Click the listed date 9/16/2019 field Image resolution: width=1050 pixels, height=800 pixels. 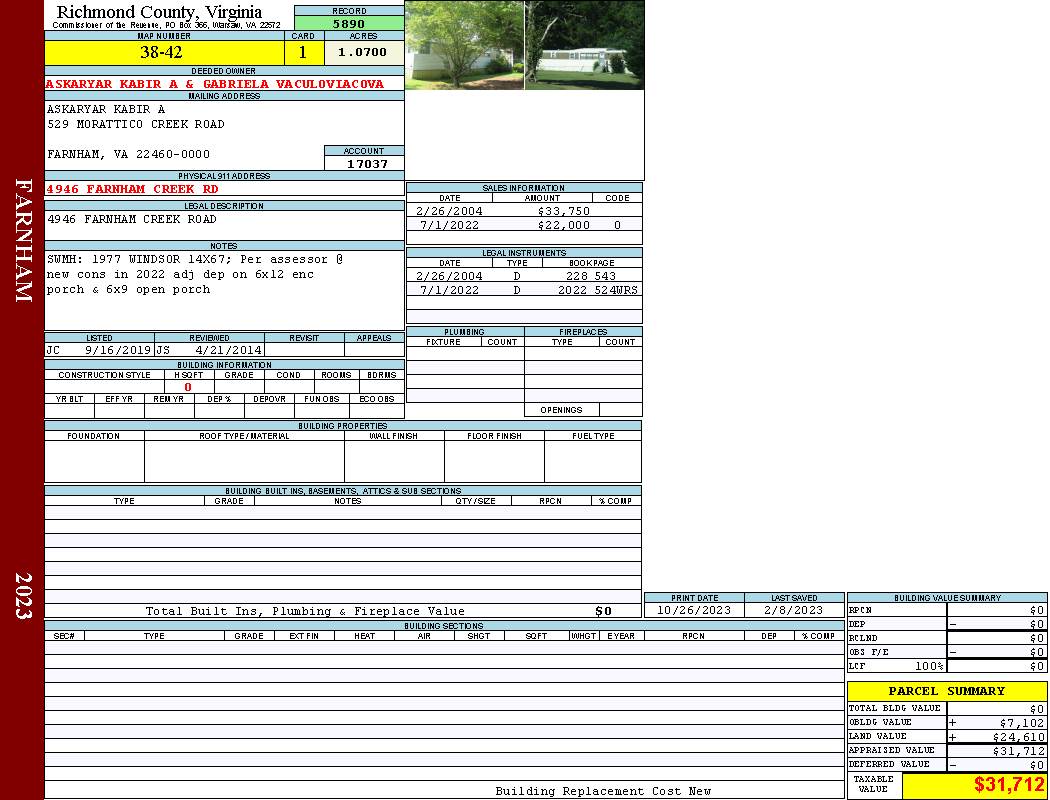click(117, 350)
